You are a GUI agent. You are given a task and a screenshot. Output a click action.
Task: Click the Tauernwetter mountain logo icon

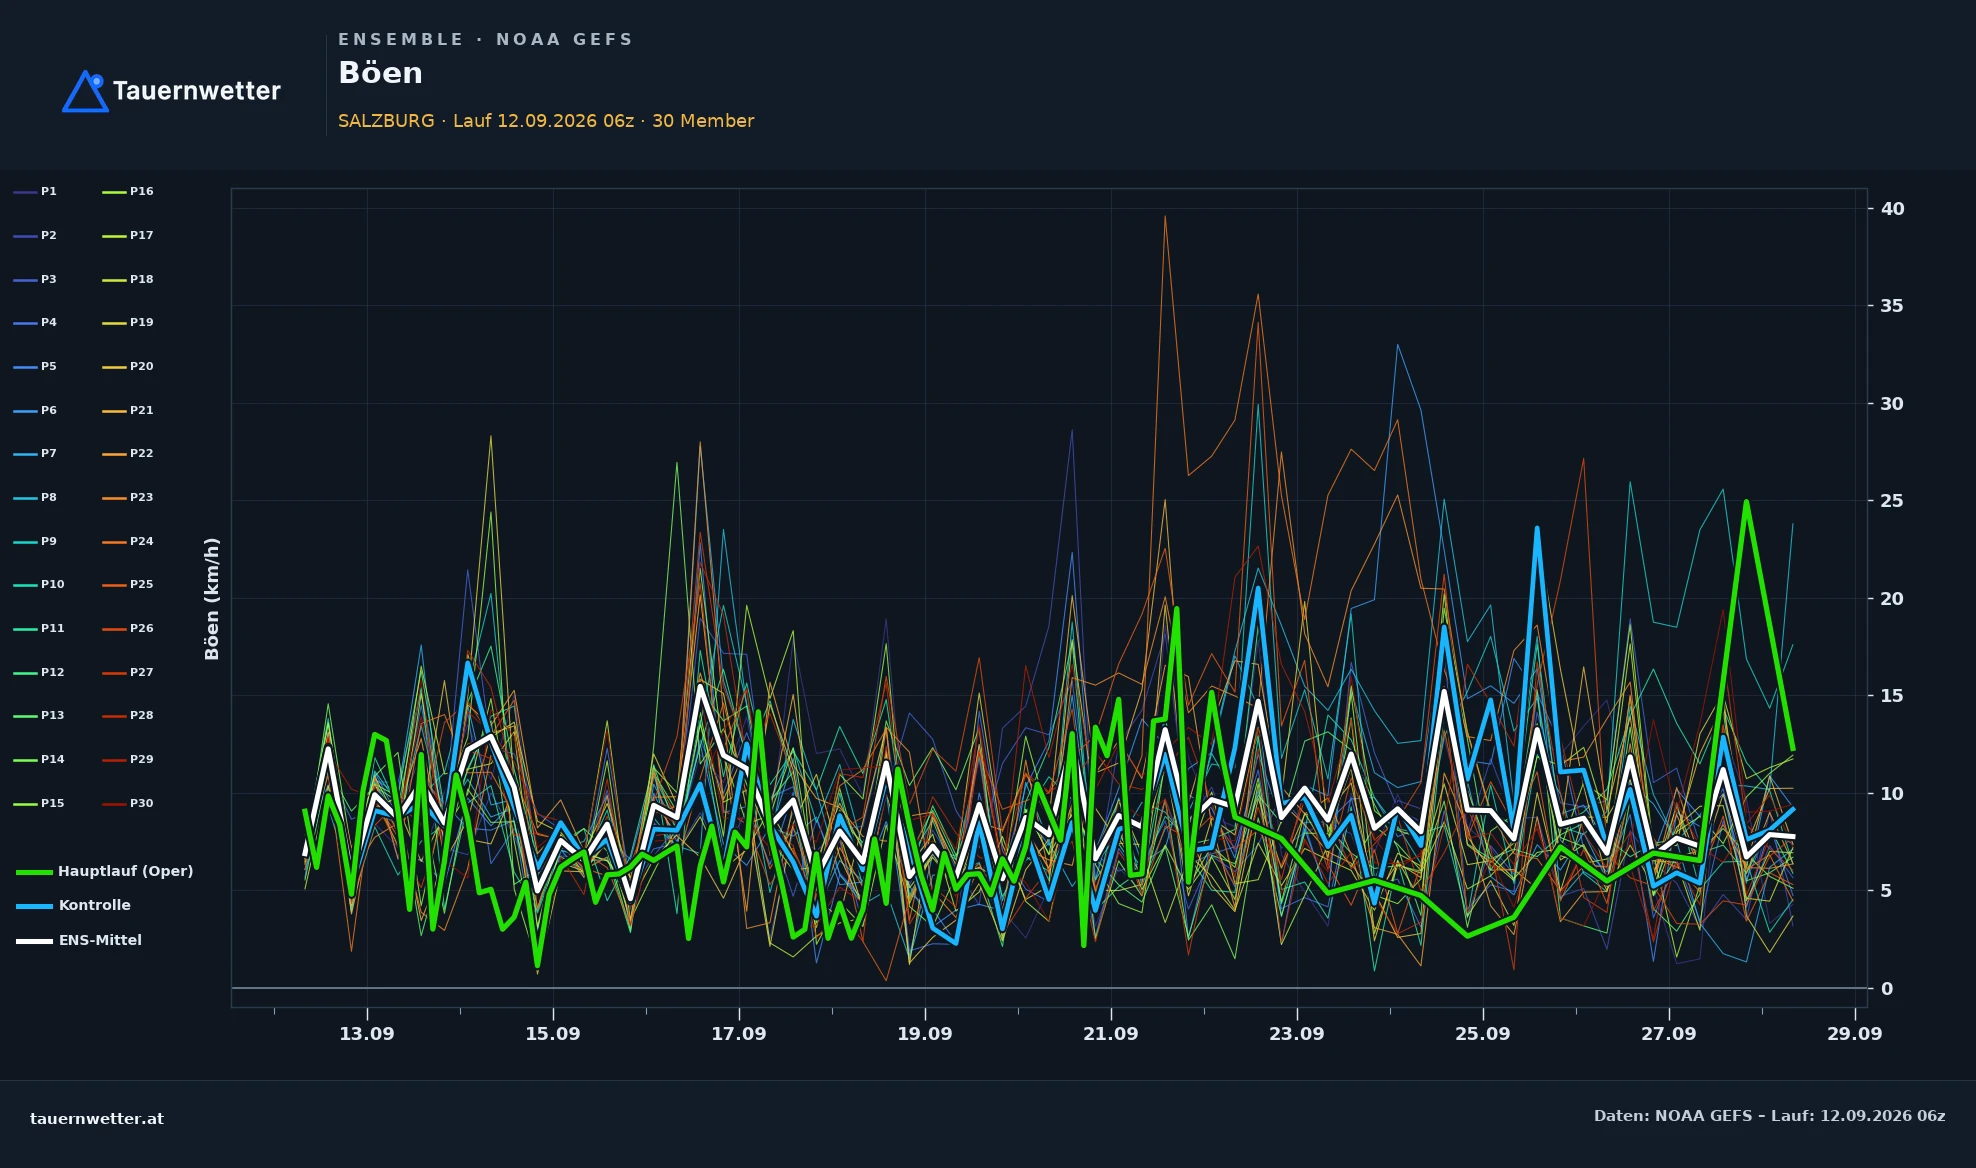click(x=85, y=91)
